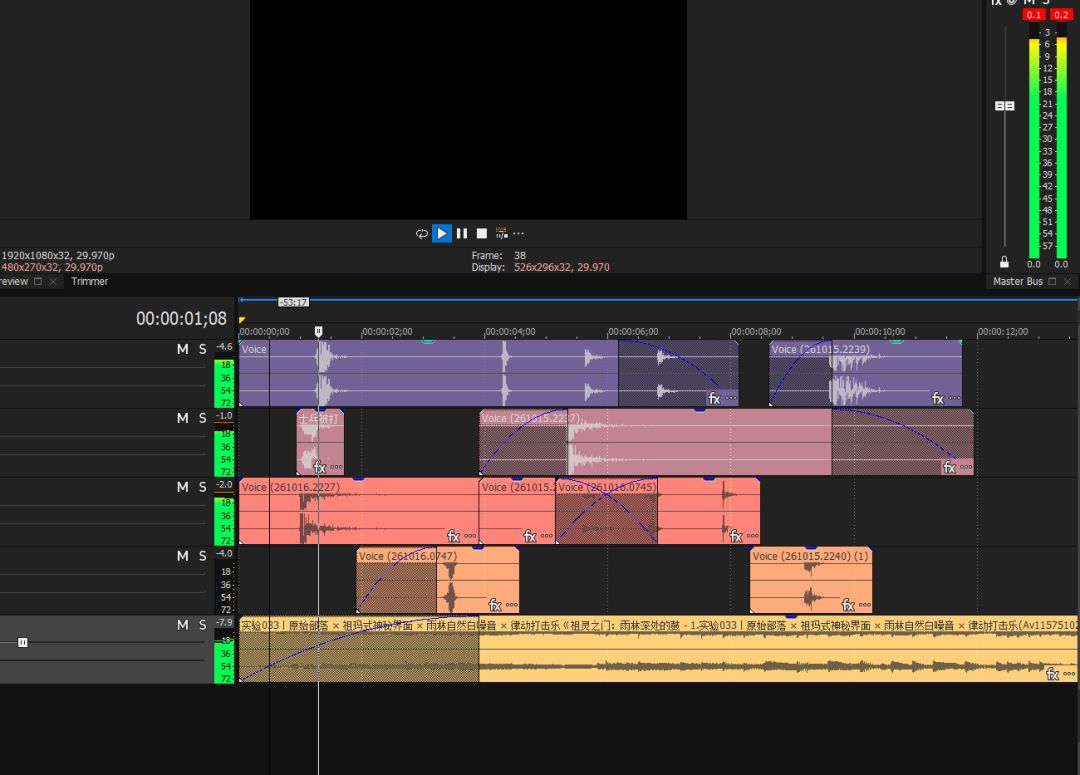Mute the music track at volume -7.9
The width and height of the screenshot is (1080, 775).
183,625
